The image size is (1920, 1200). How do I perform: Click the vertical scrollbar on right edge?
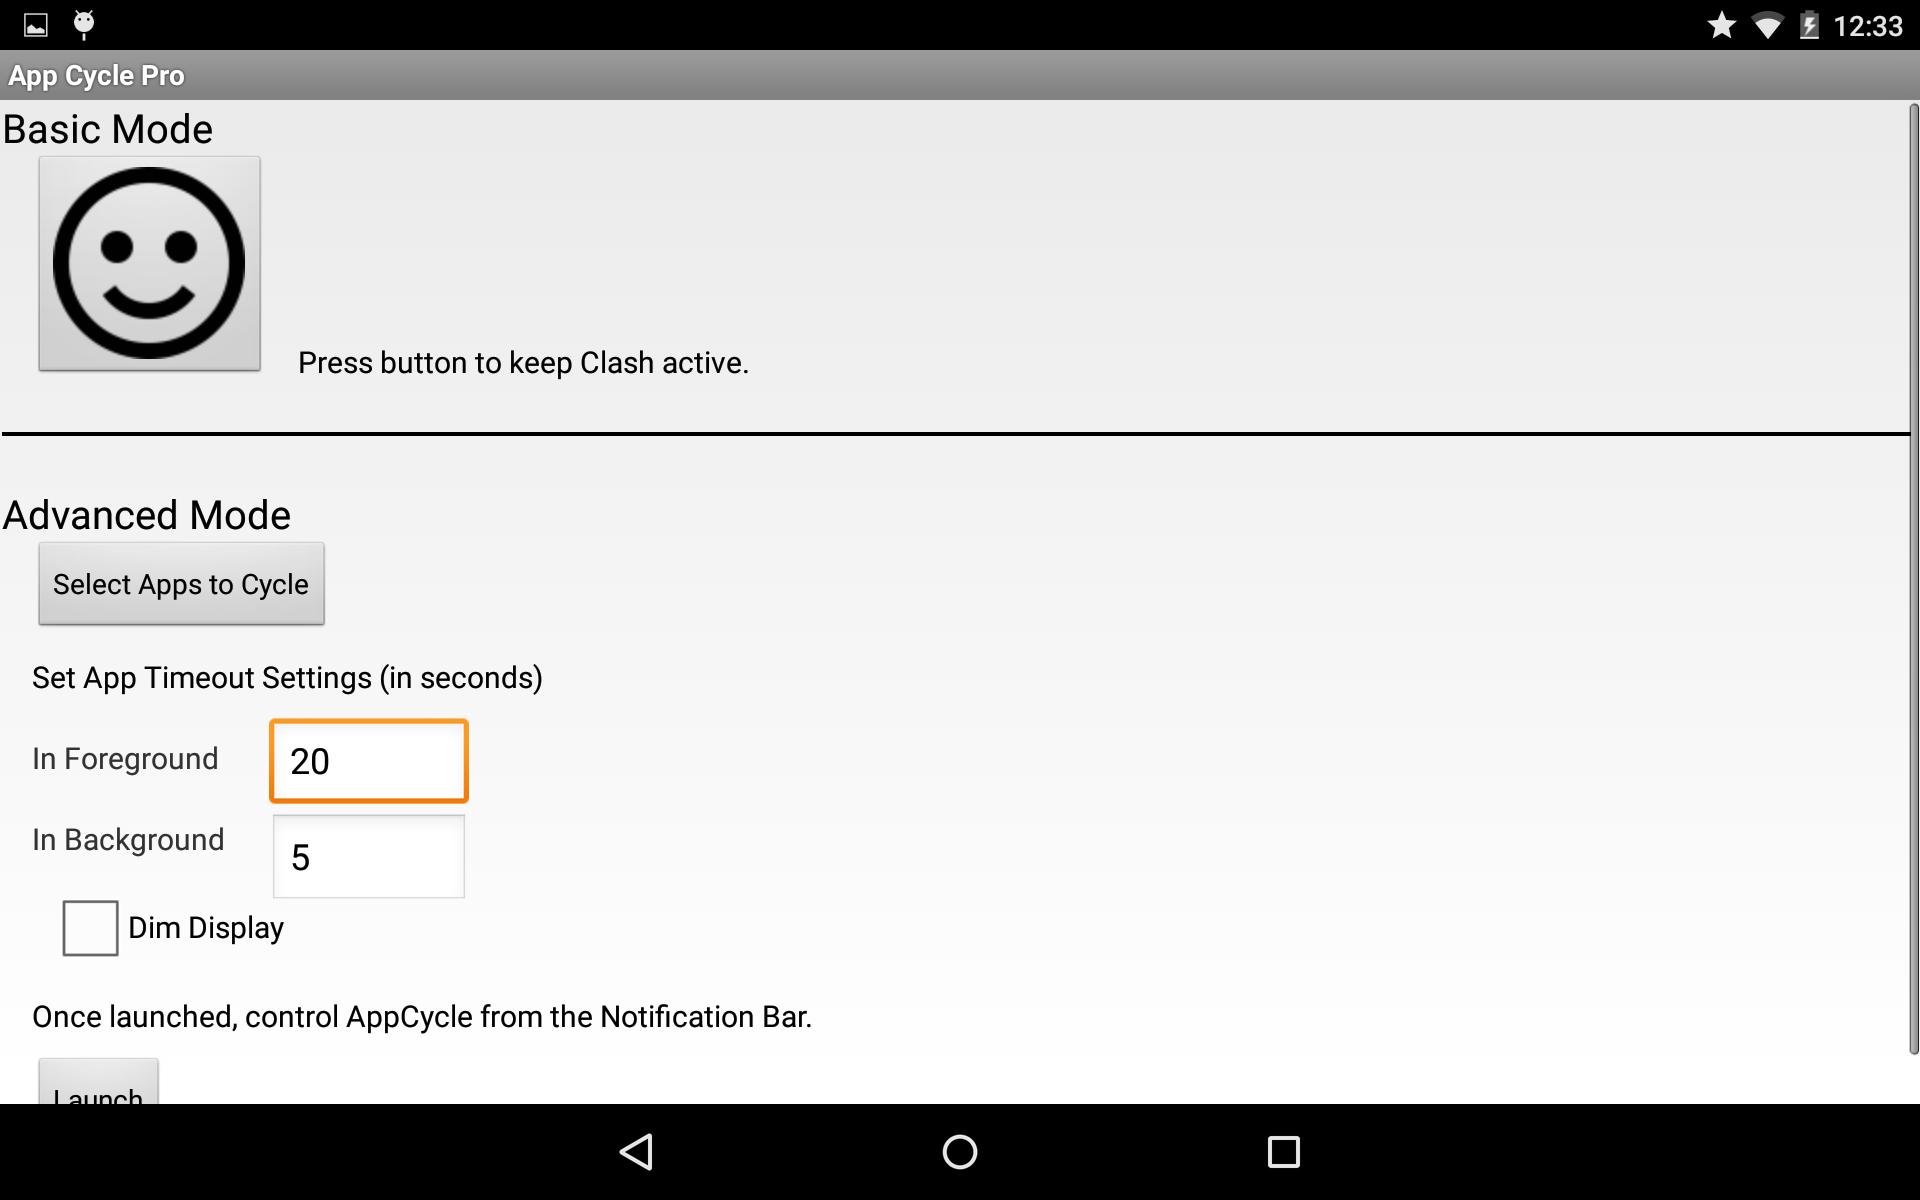(x=1914, y=578)
